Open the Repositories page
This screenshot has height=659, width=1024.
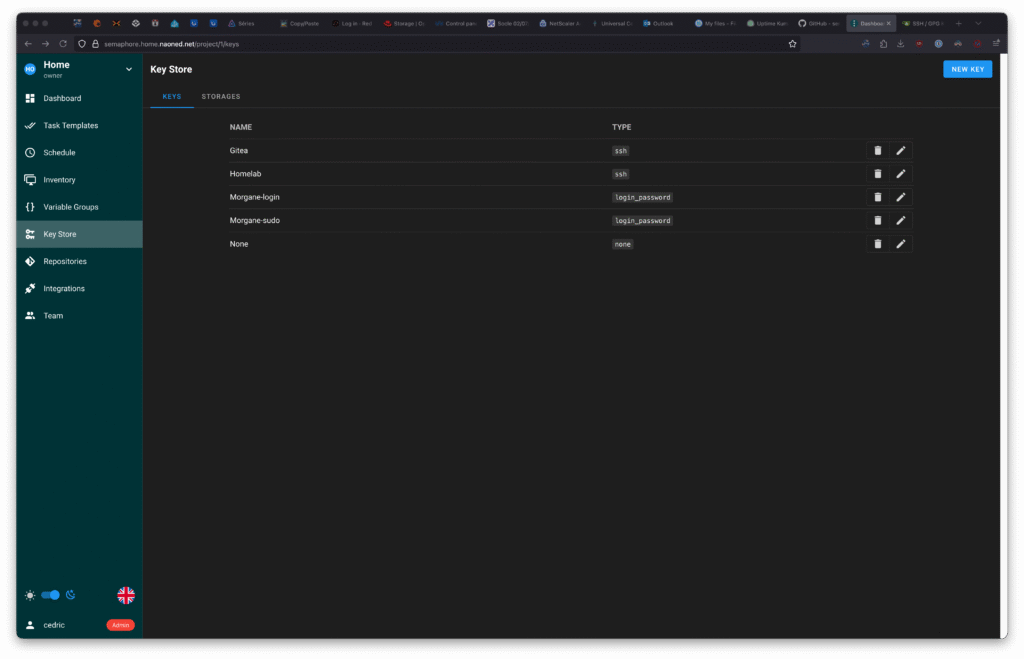(x=65, y=262)
